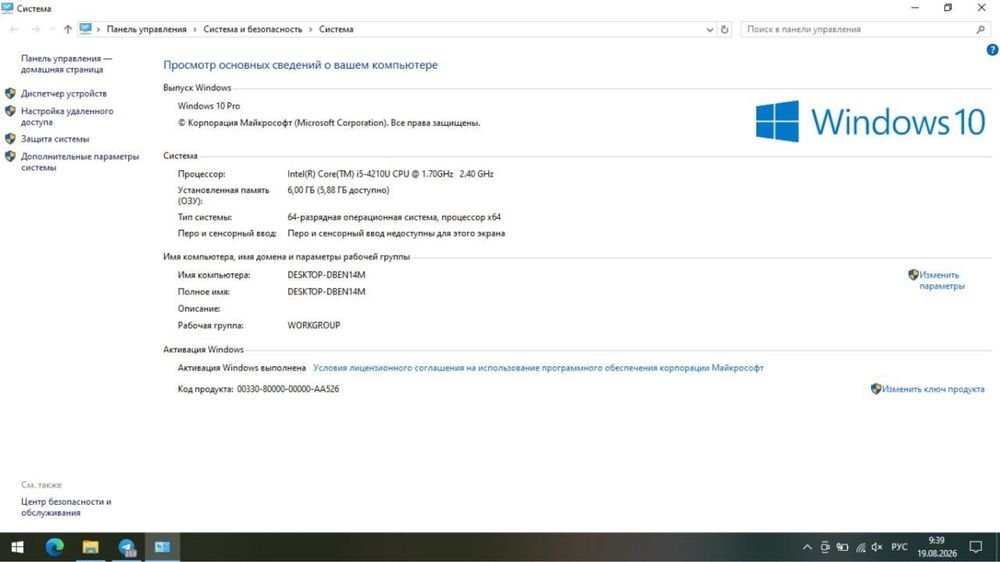Click the 64-разрядная system type value

[x=394, y=217]
